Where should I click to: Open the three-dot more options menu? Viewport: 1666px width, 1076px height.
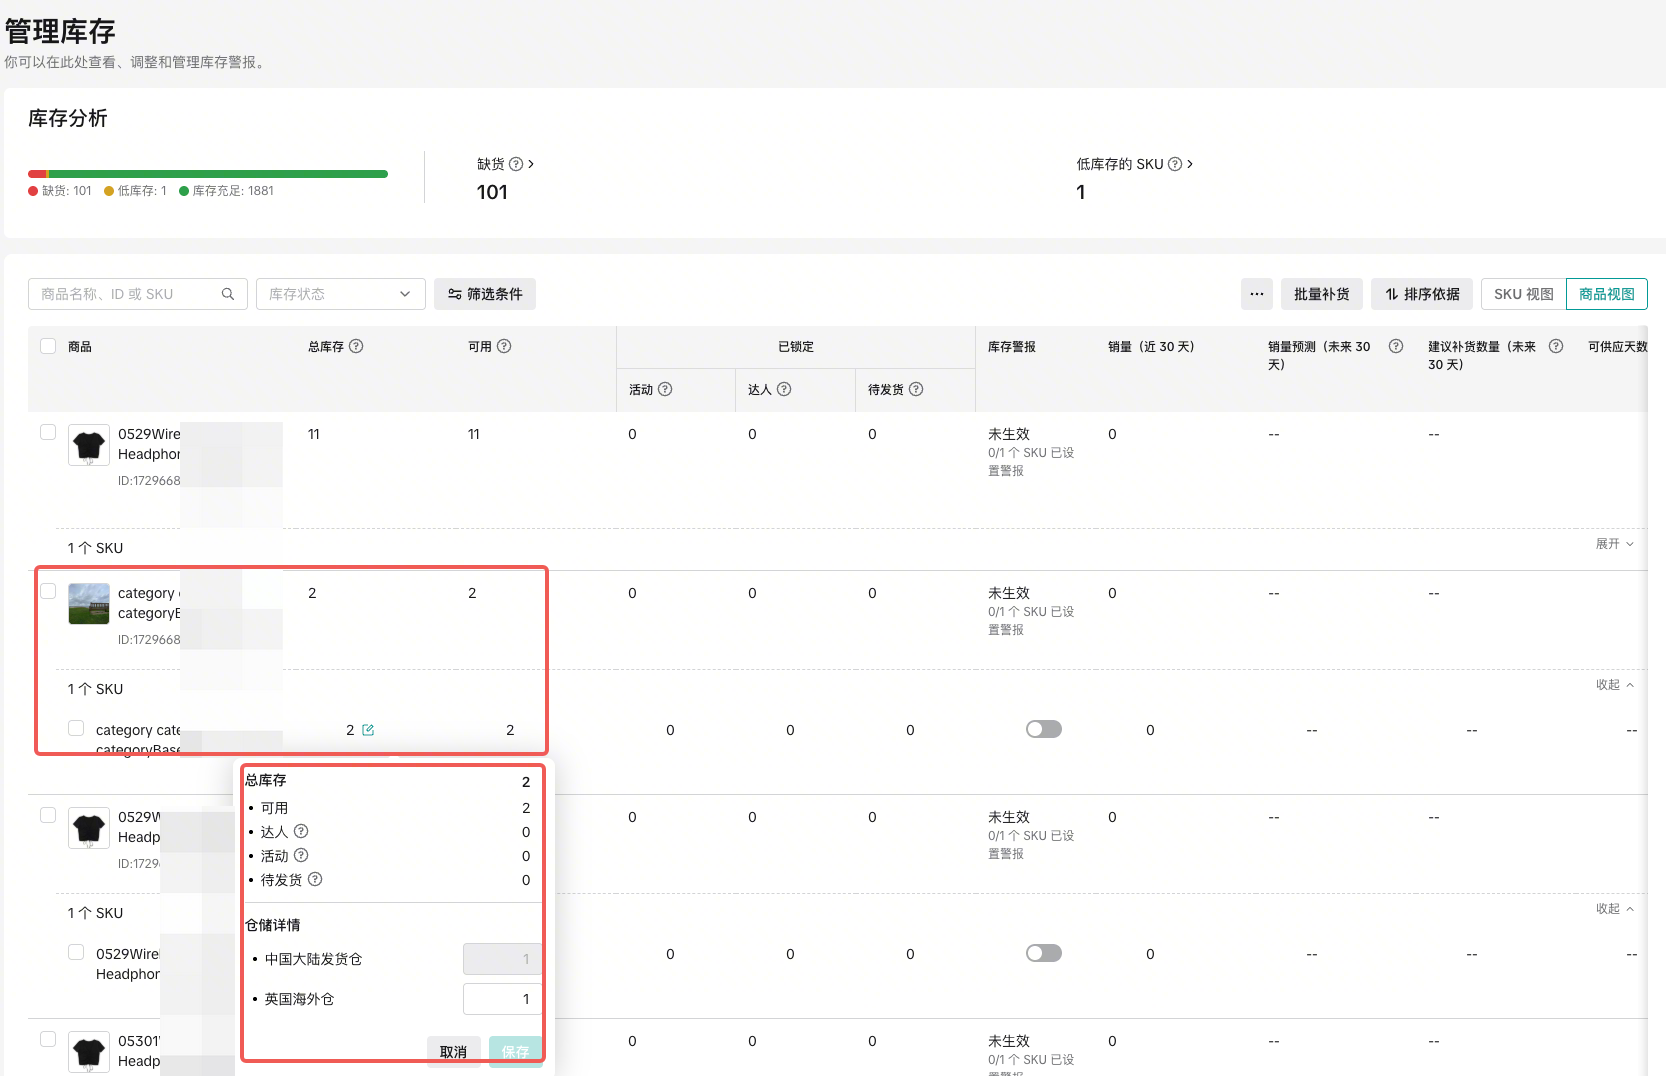tap(1257, 294)
